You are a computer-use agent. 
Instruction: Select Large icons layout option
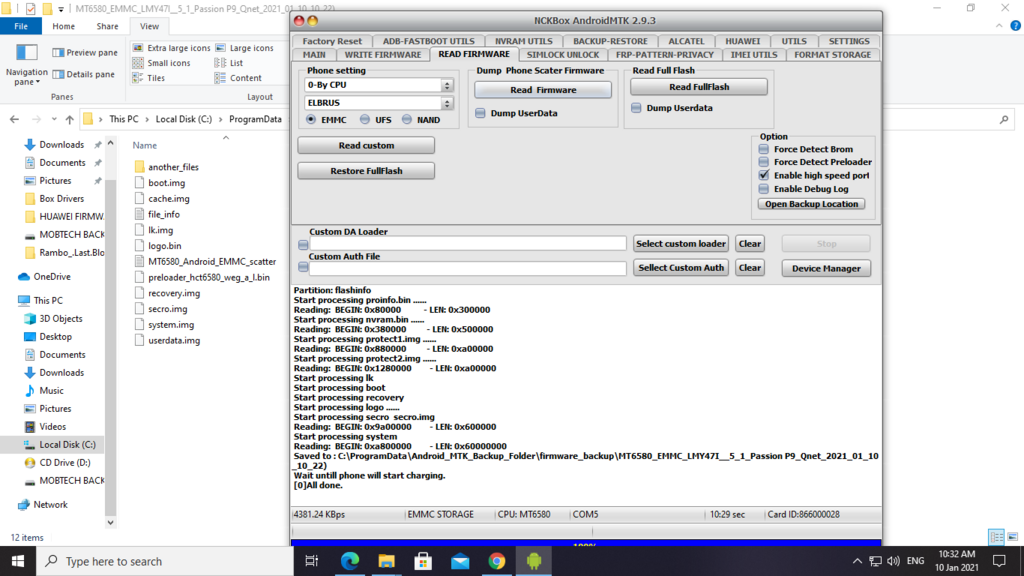pyautogui.click(x=244, y=48)
